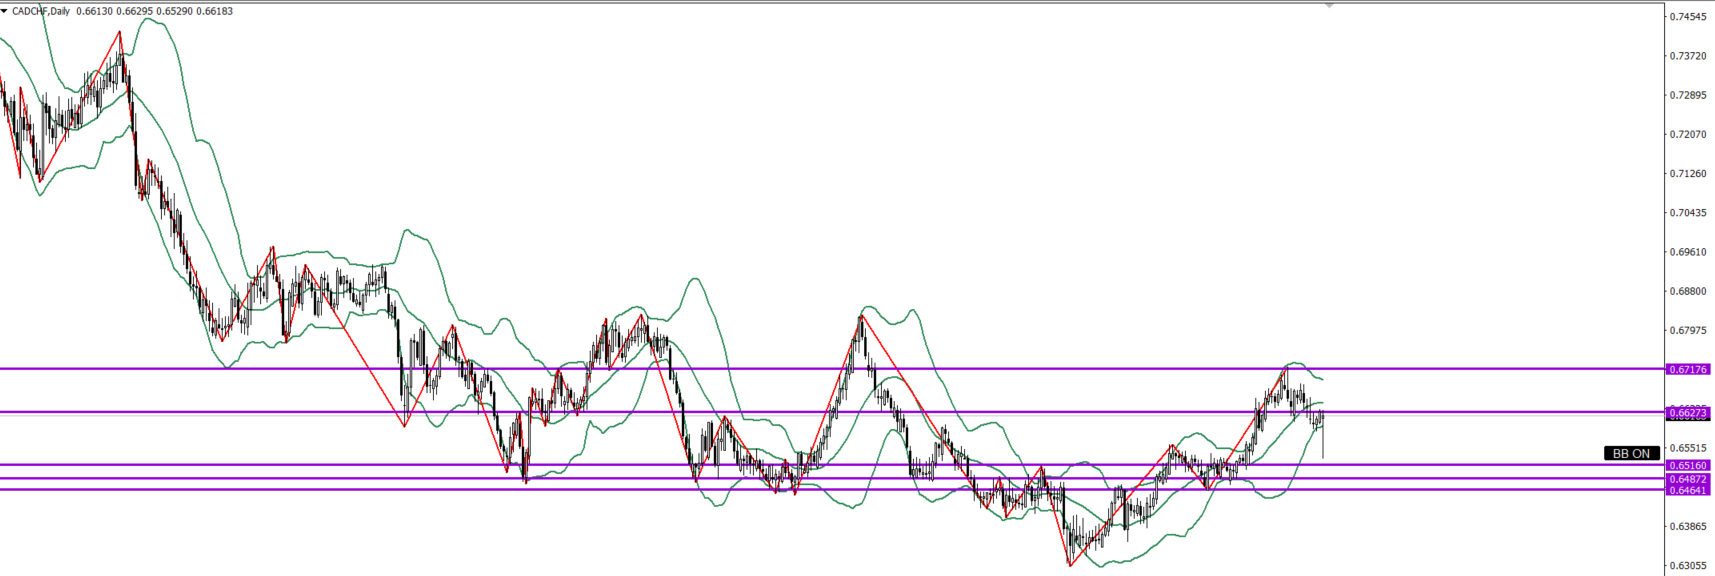Click the zigzag low point near 0.63055
1715x576 pixels.
(1071, 565)
